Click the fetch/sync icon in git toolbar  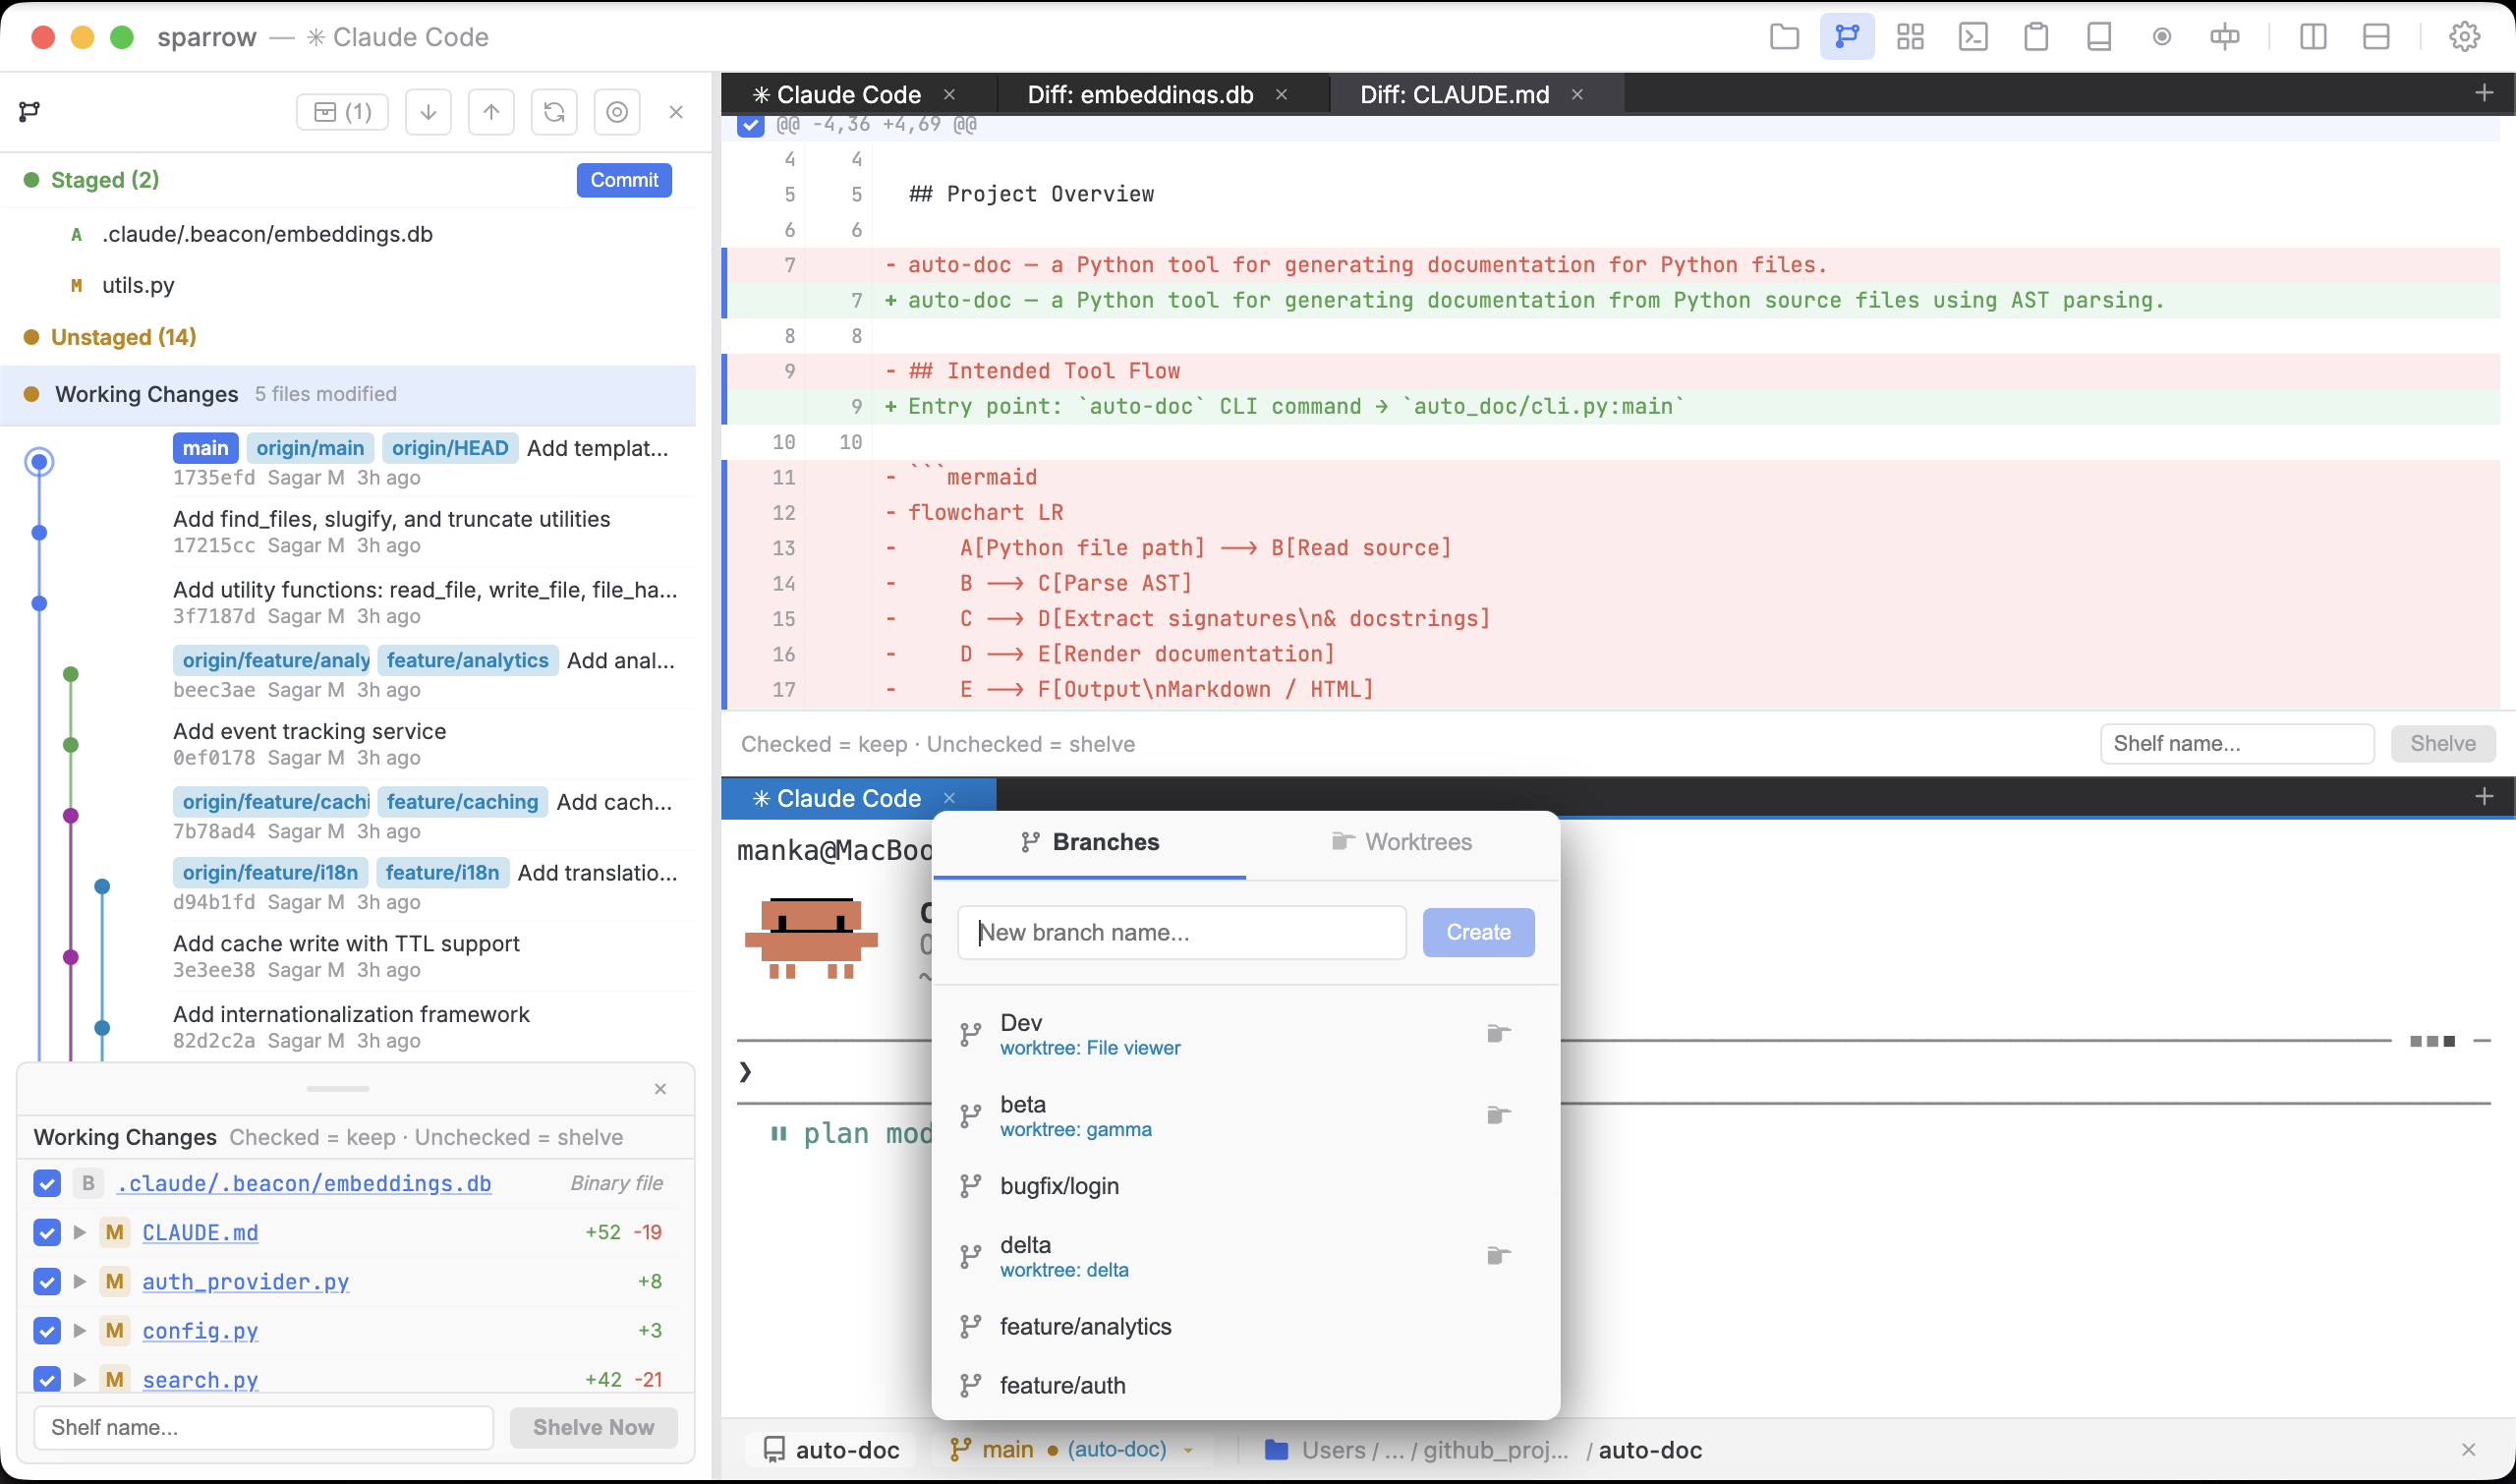tap(553, 111)
